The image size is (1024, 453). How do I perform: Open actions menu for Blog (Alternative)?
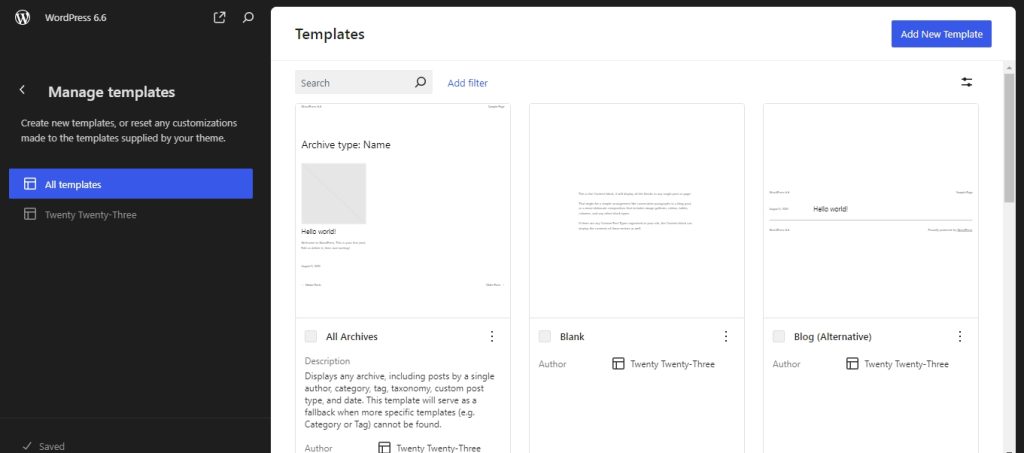click(959, 336)
